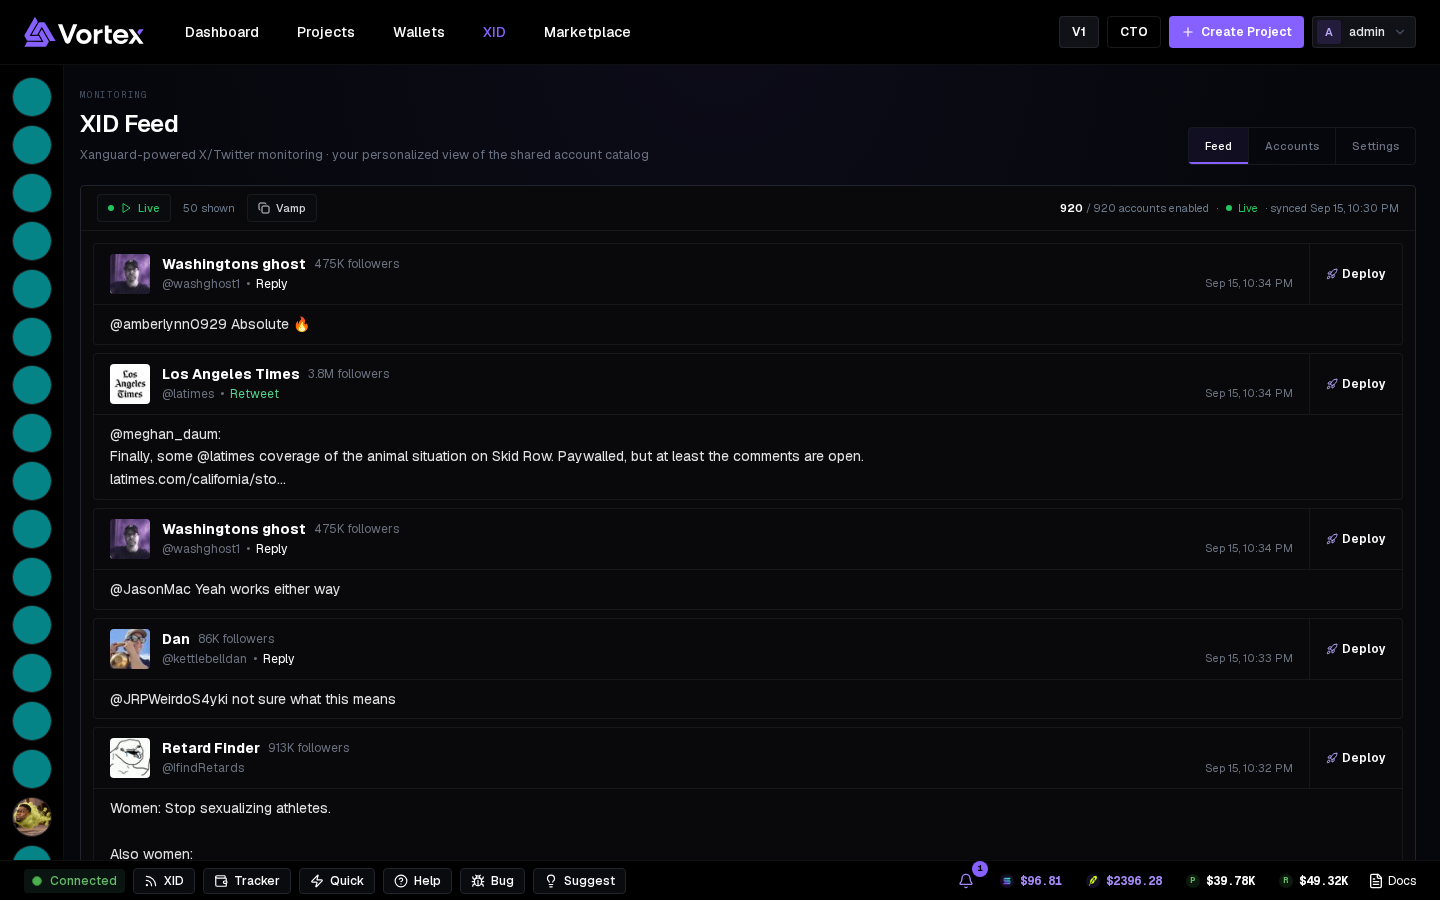Open Docs in the bottom bar
The width and height of the screenshot is (1440, 900).
[1393, 881]
